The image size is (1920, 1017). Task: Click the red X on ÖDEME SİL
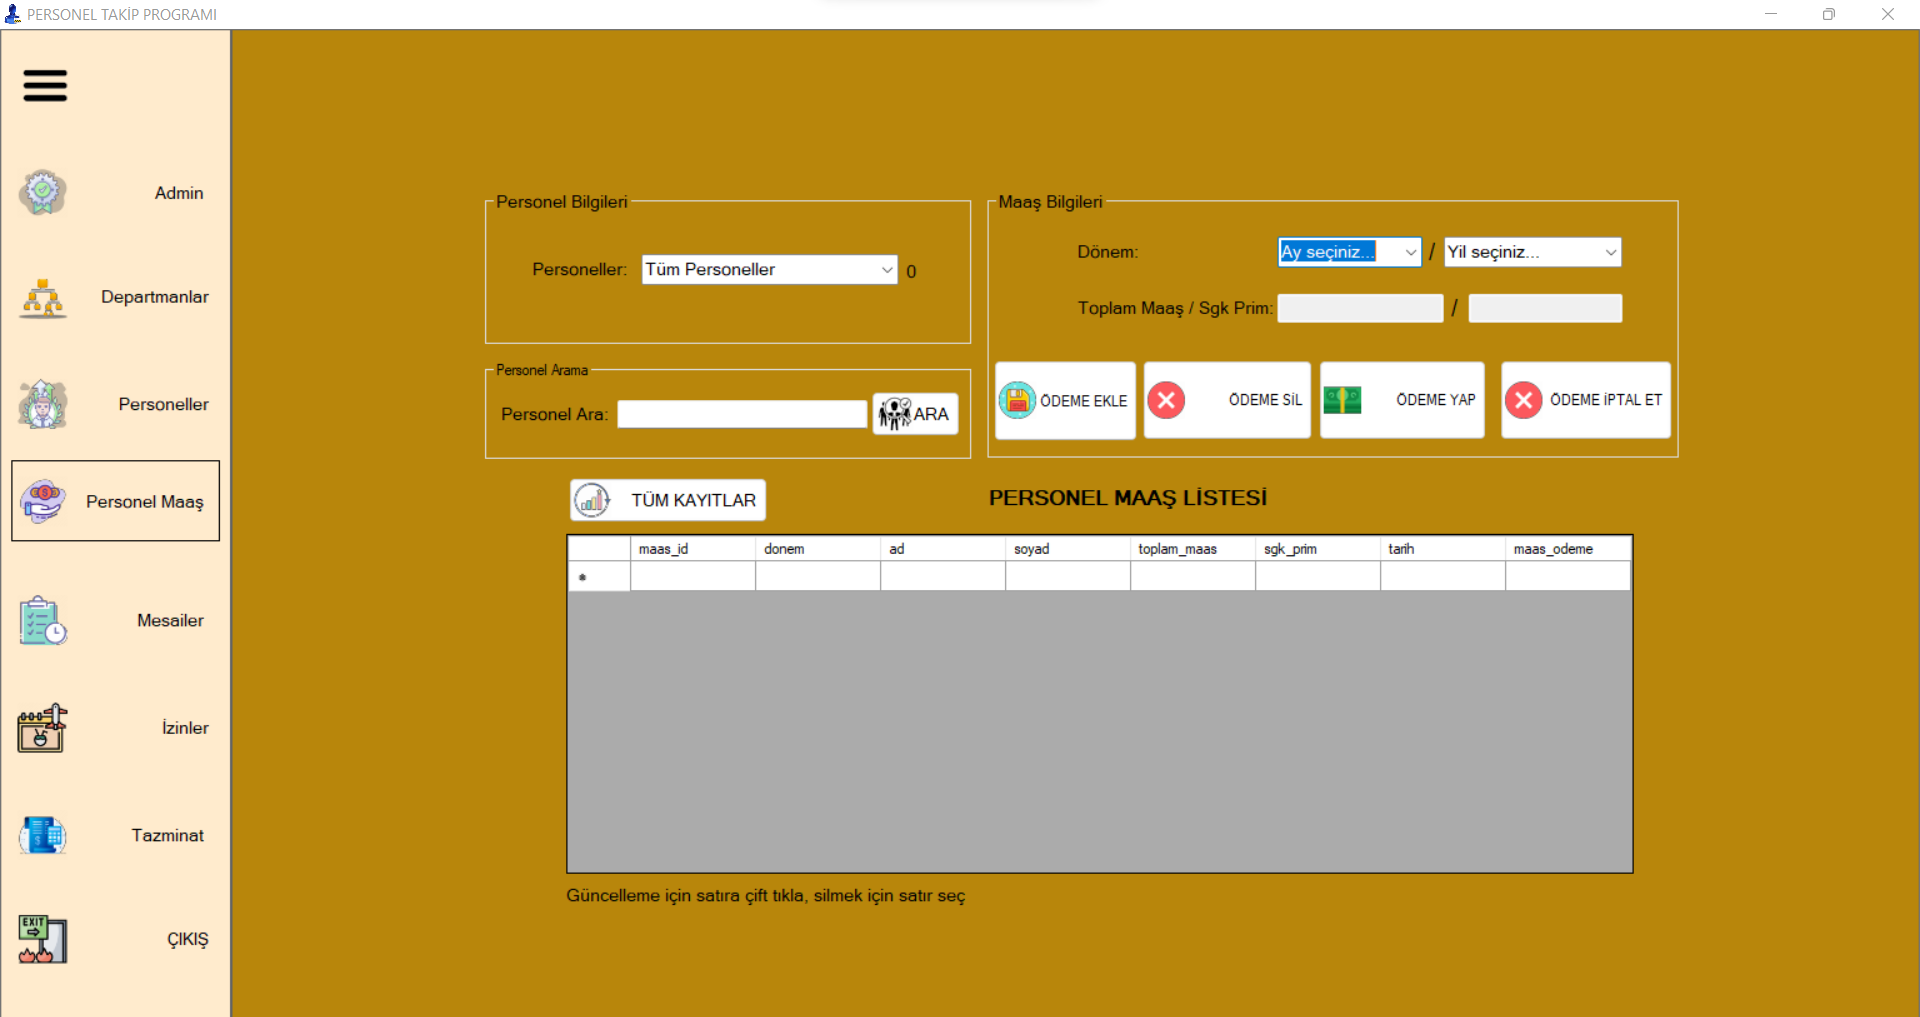1165,399
